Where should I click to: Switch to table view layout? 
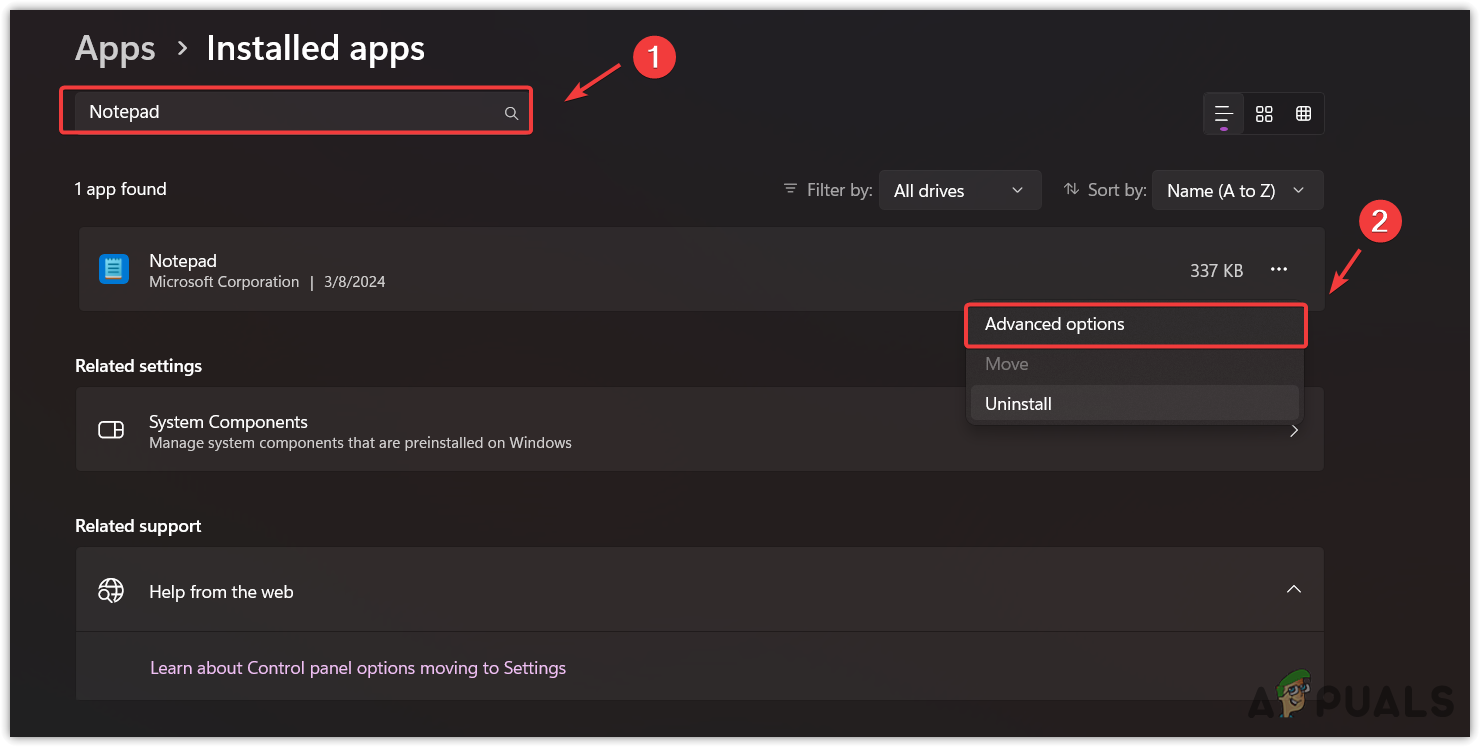[1303, 114]
